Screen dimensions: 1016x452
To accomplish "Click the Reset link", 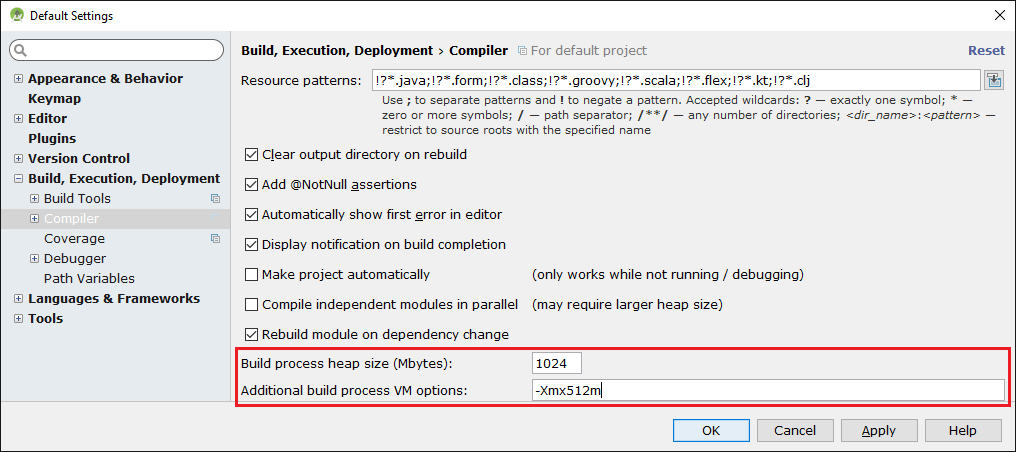I will [986, 50].
